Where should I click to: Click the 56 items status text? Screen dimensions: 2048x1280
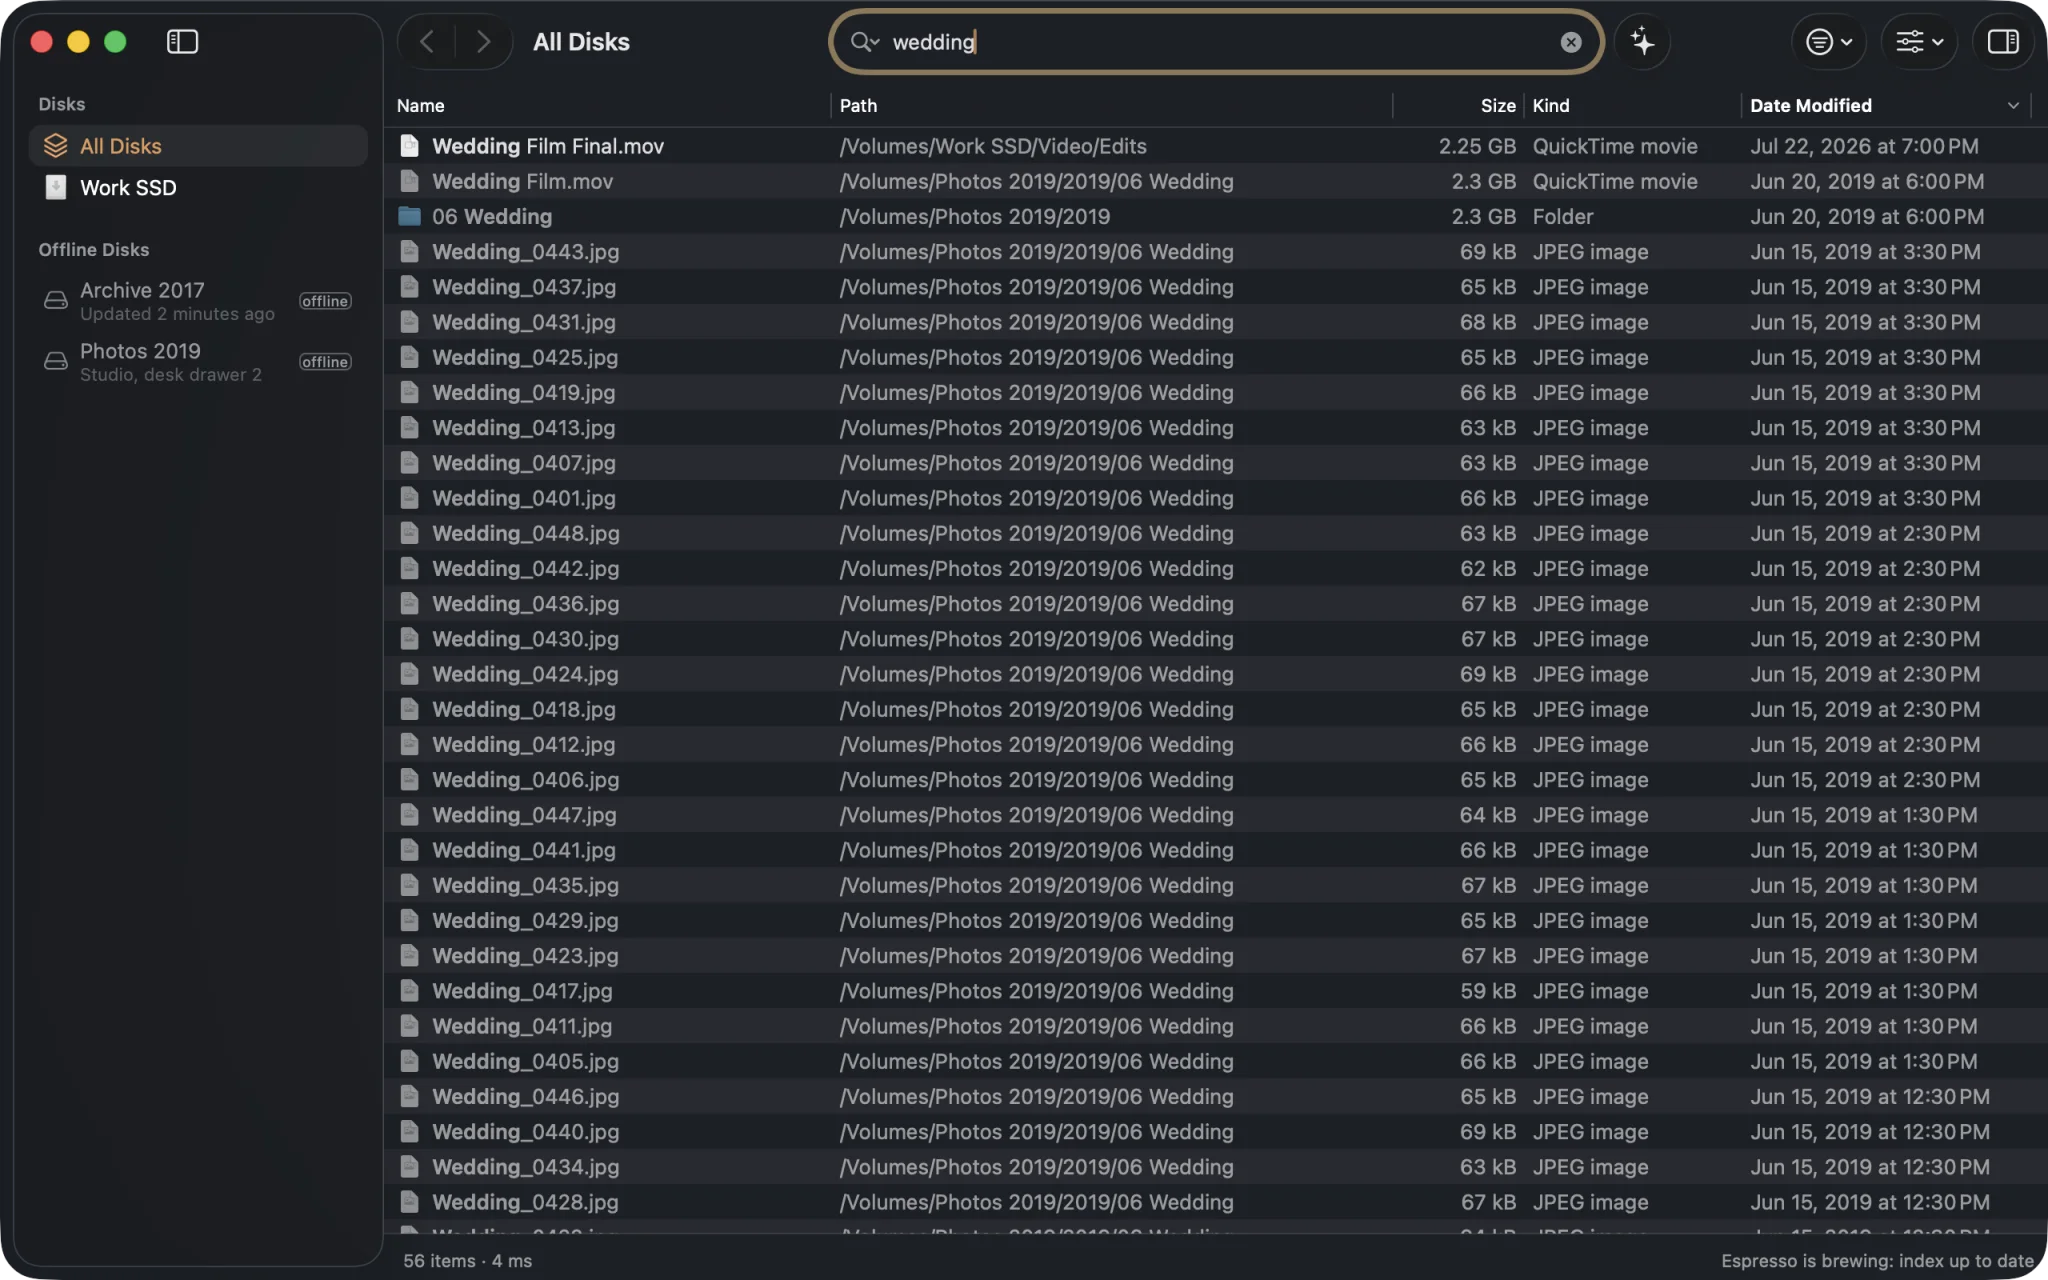click(467, 1261)
